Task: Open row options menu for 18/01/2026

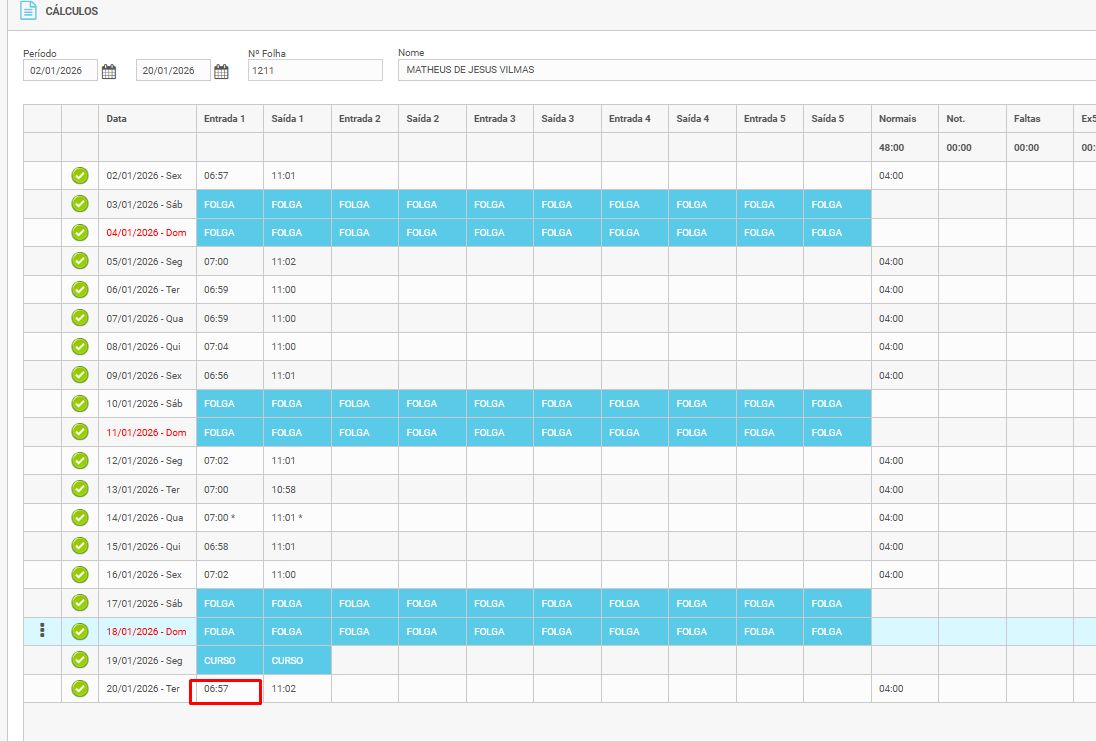Action: click(41, 630)
